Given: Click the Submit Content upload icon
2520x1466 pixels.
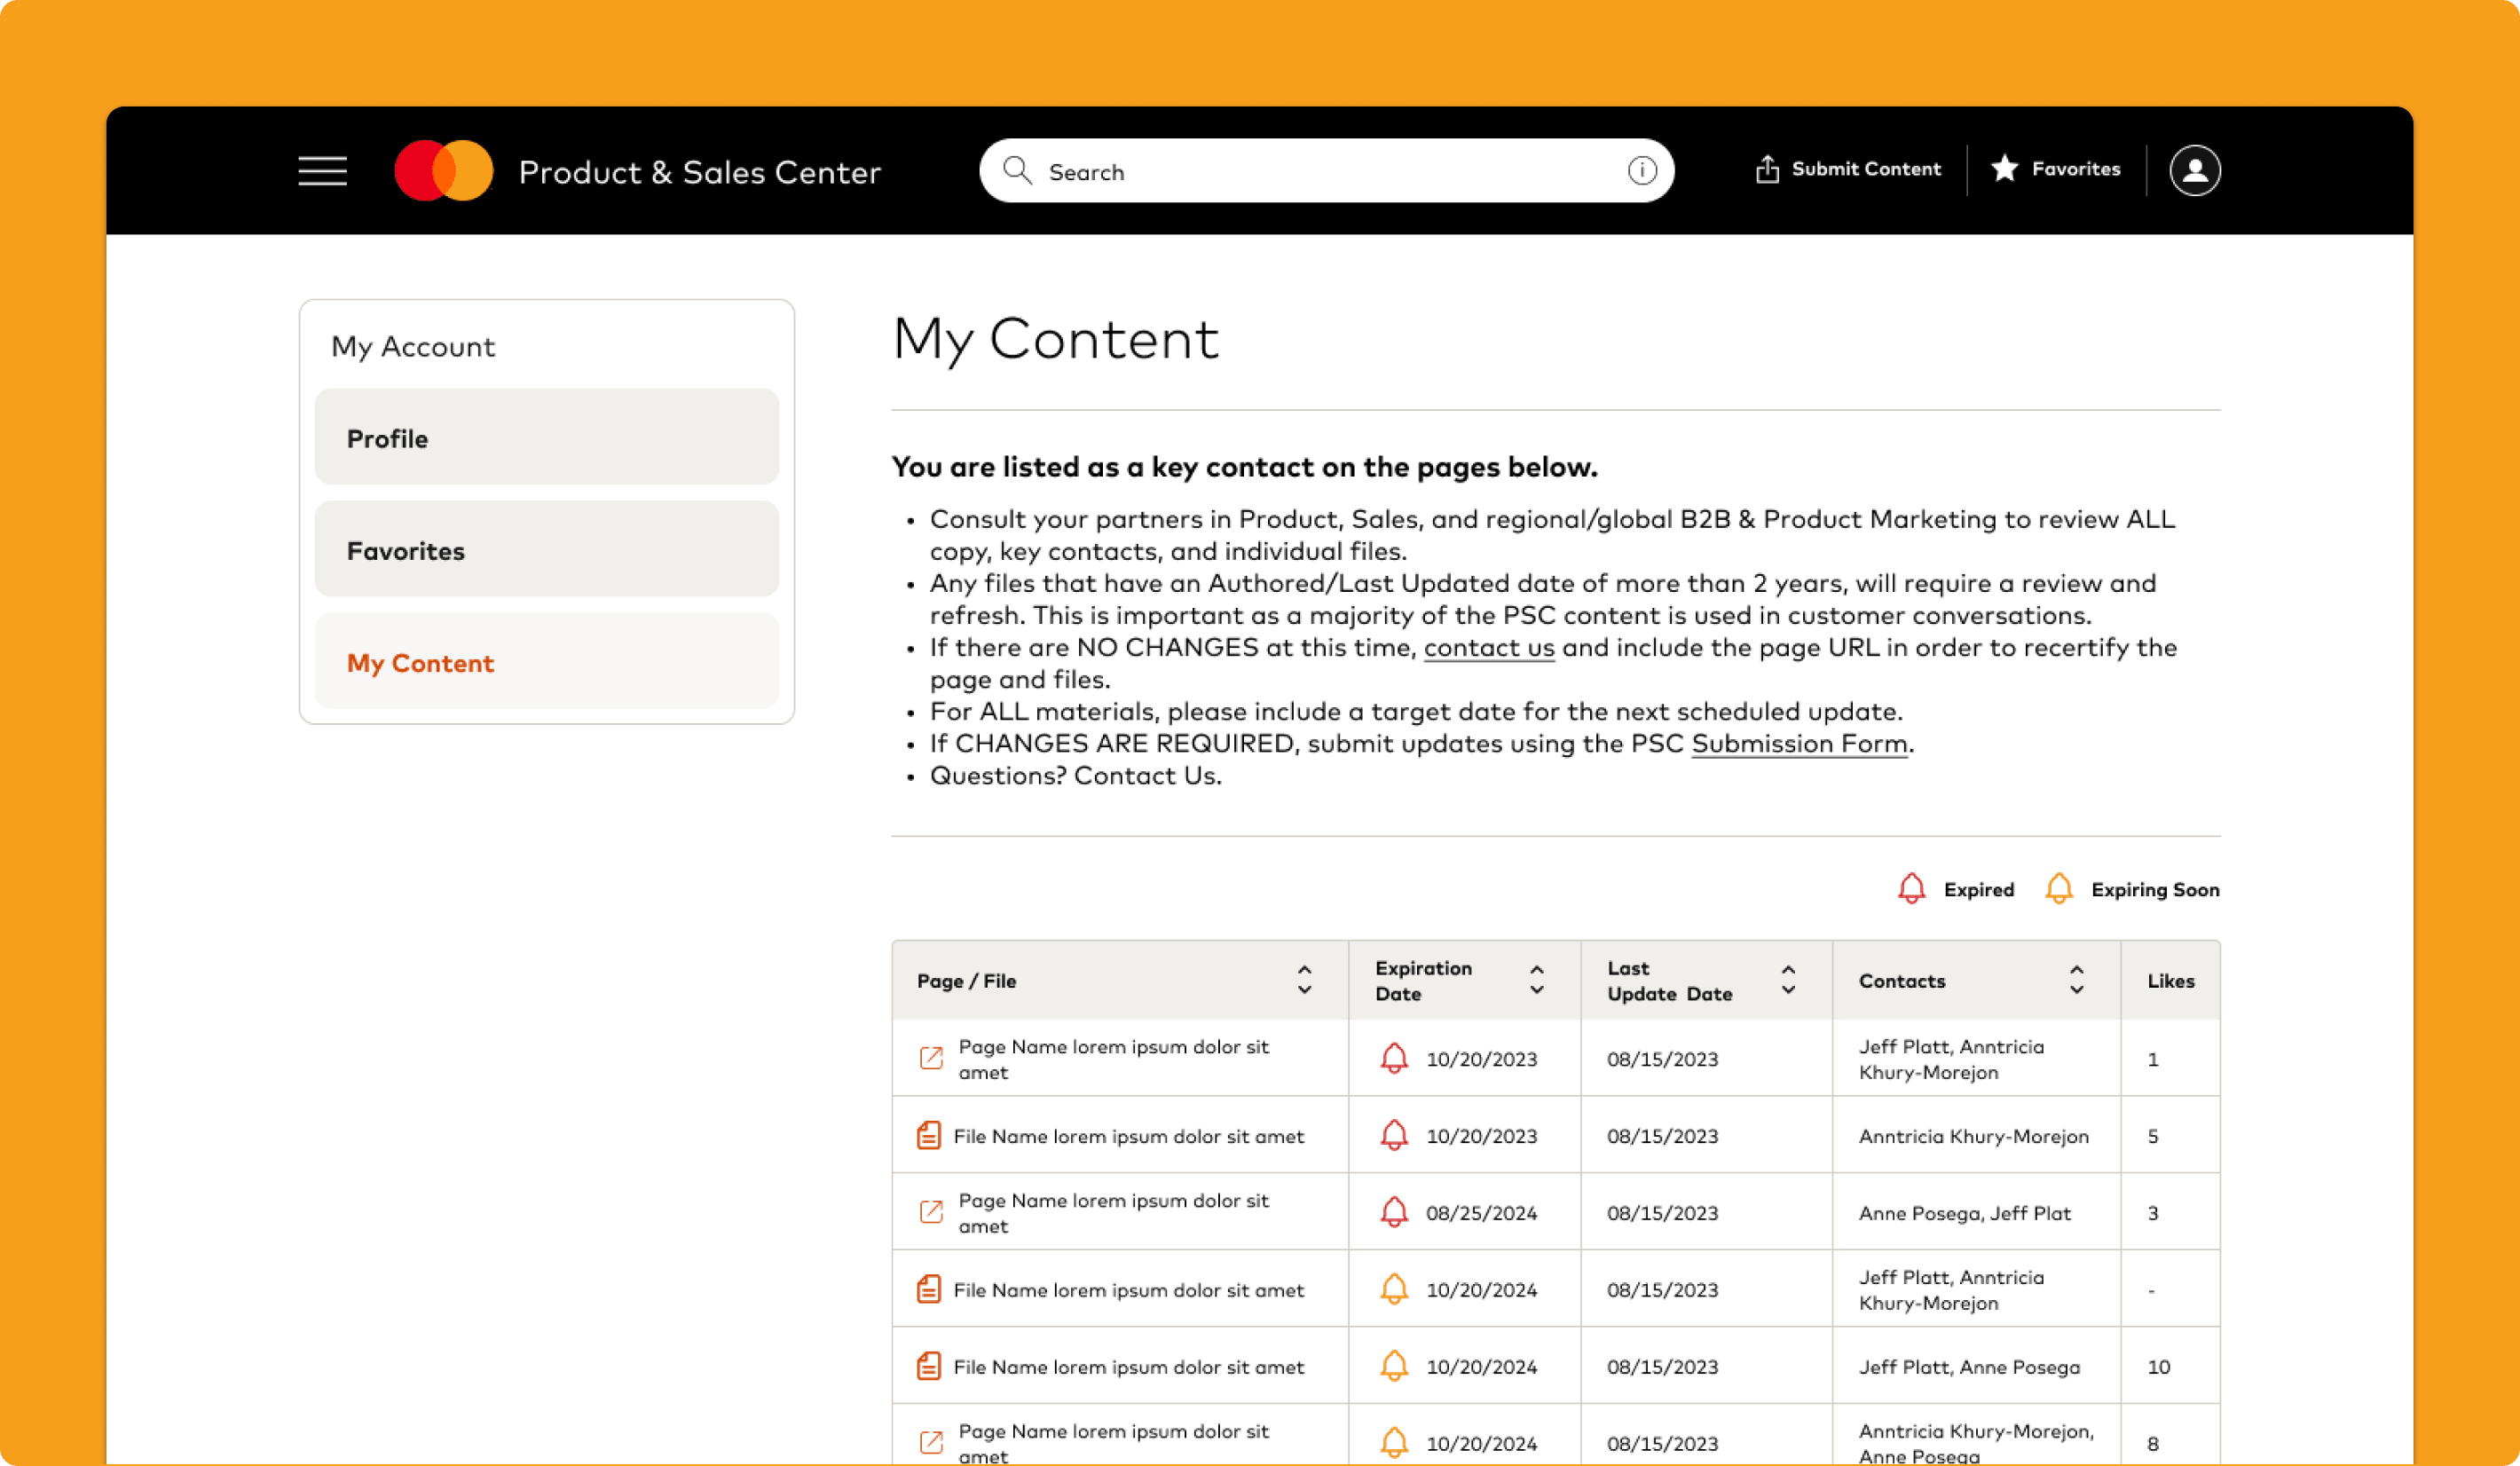Looking at the screenshot, I should [x=1767, y=169].
